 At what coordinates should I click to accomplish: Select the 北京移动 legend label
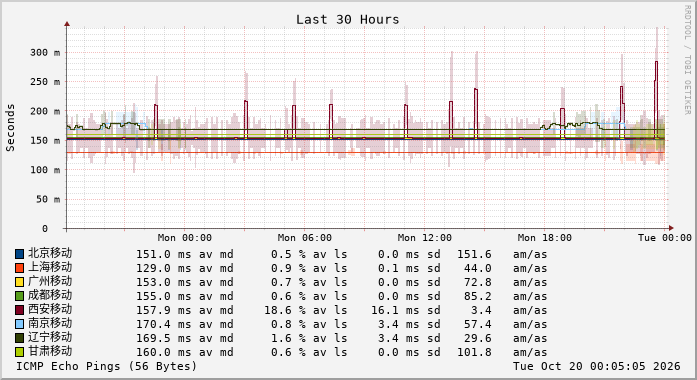(x=50, y=253)
